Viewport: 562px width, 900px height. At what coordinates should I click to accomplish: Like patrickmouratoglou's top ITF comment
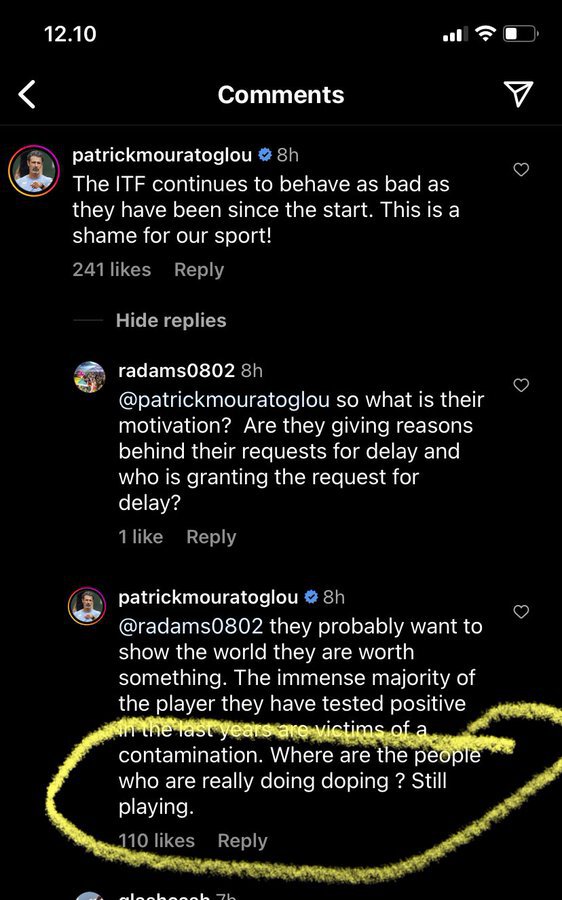tap(521, 169)
